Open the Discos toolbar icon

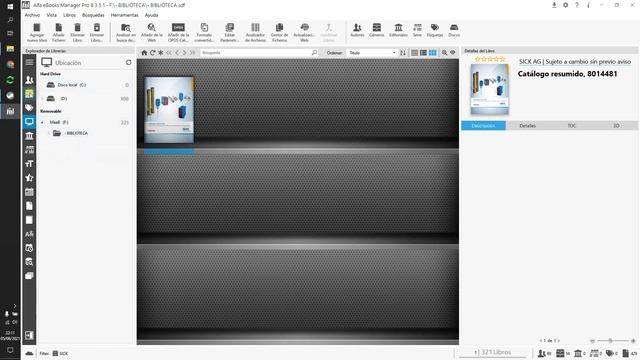pyautogui.click(x=454, y=30)
